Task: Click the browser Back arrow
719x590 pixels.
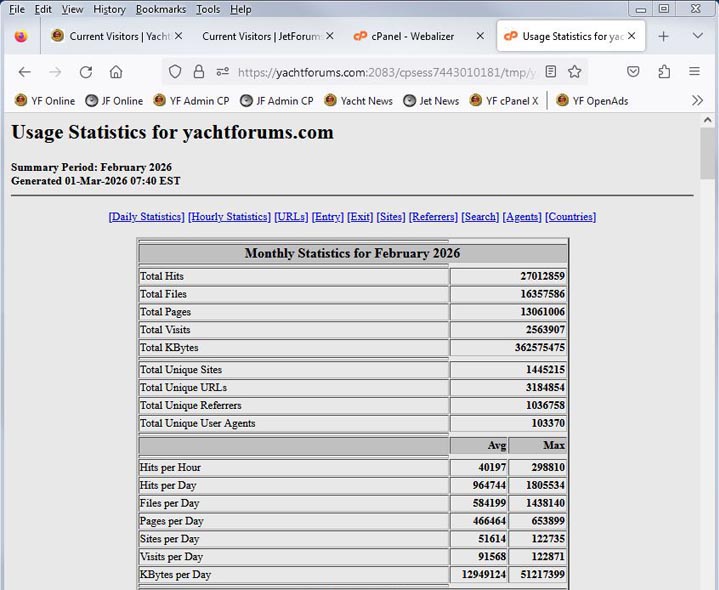Action: (25, 72)
